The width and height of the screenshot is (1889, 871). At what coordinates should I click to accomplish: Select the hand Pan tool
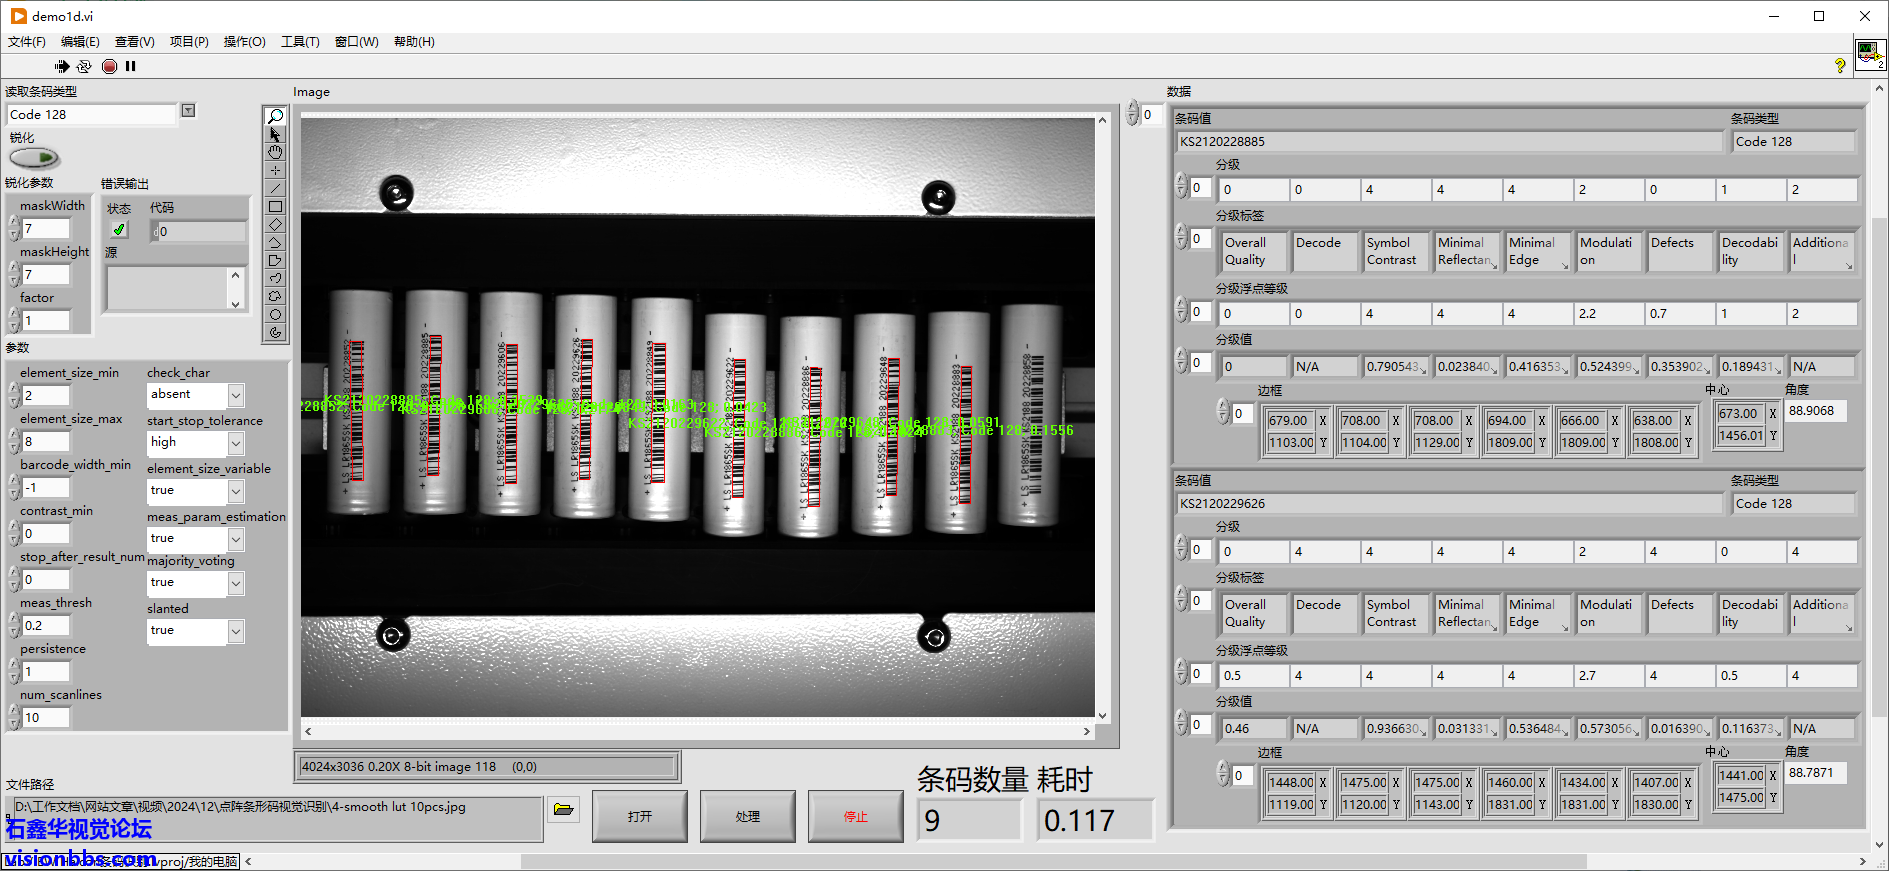point(275,152)
